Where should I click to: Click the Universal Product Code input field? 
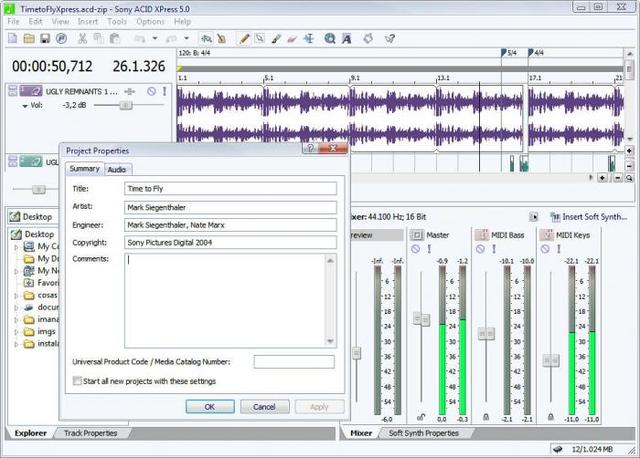click(294, 362)
